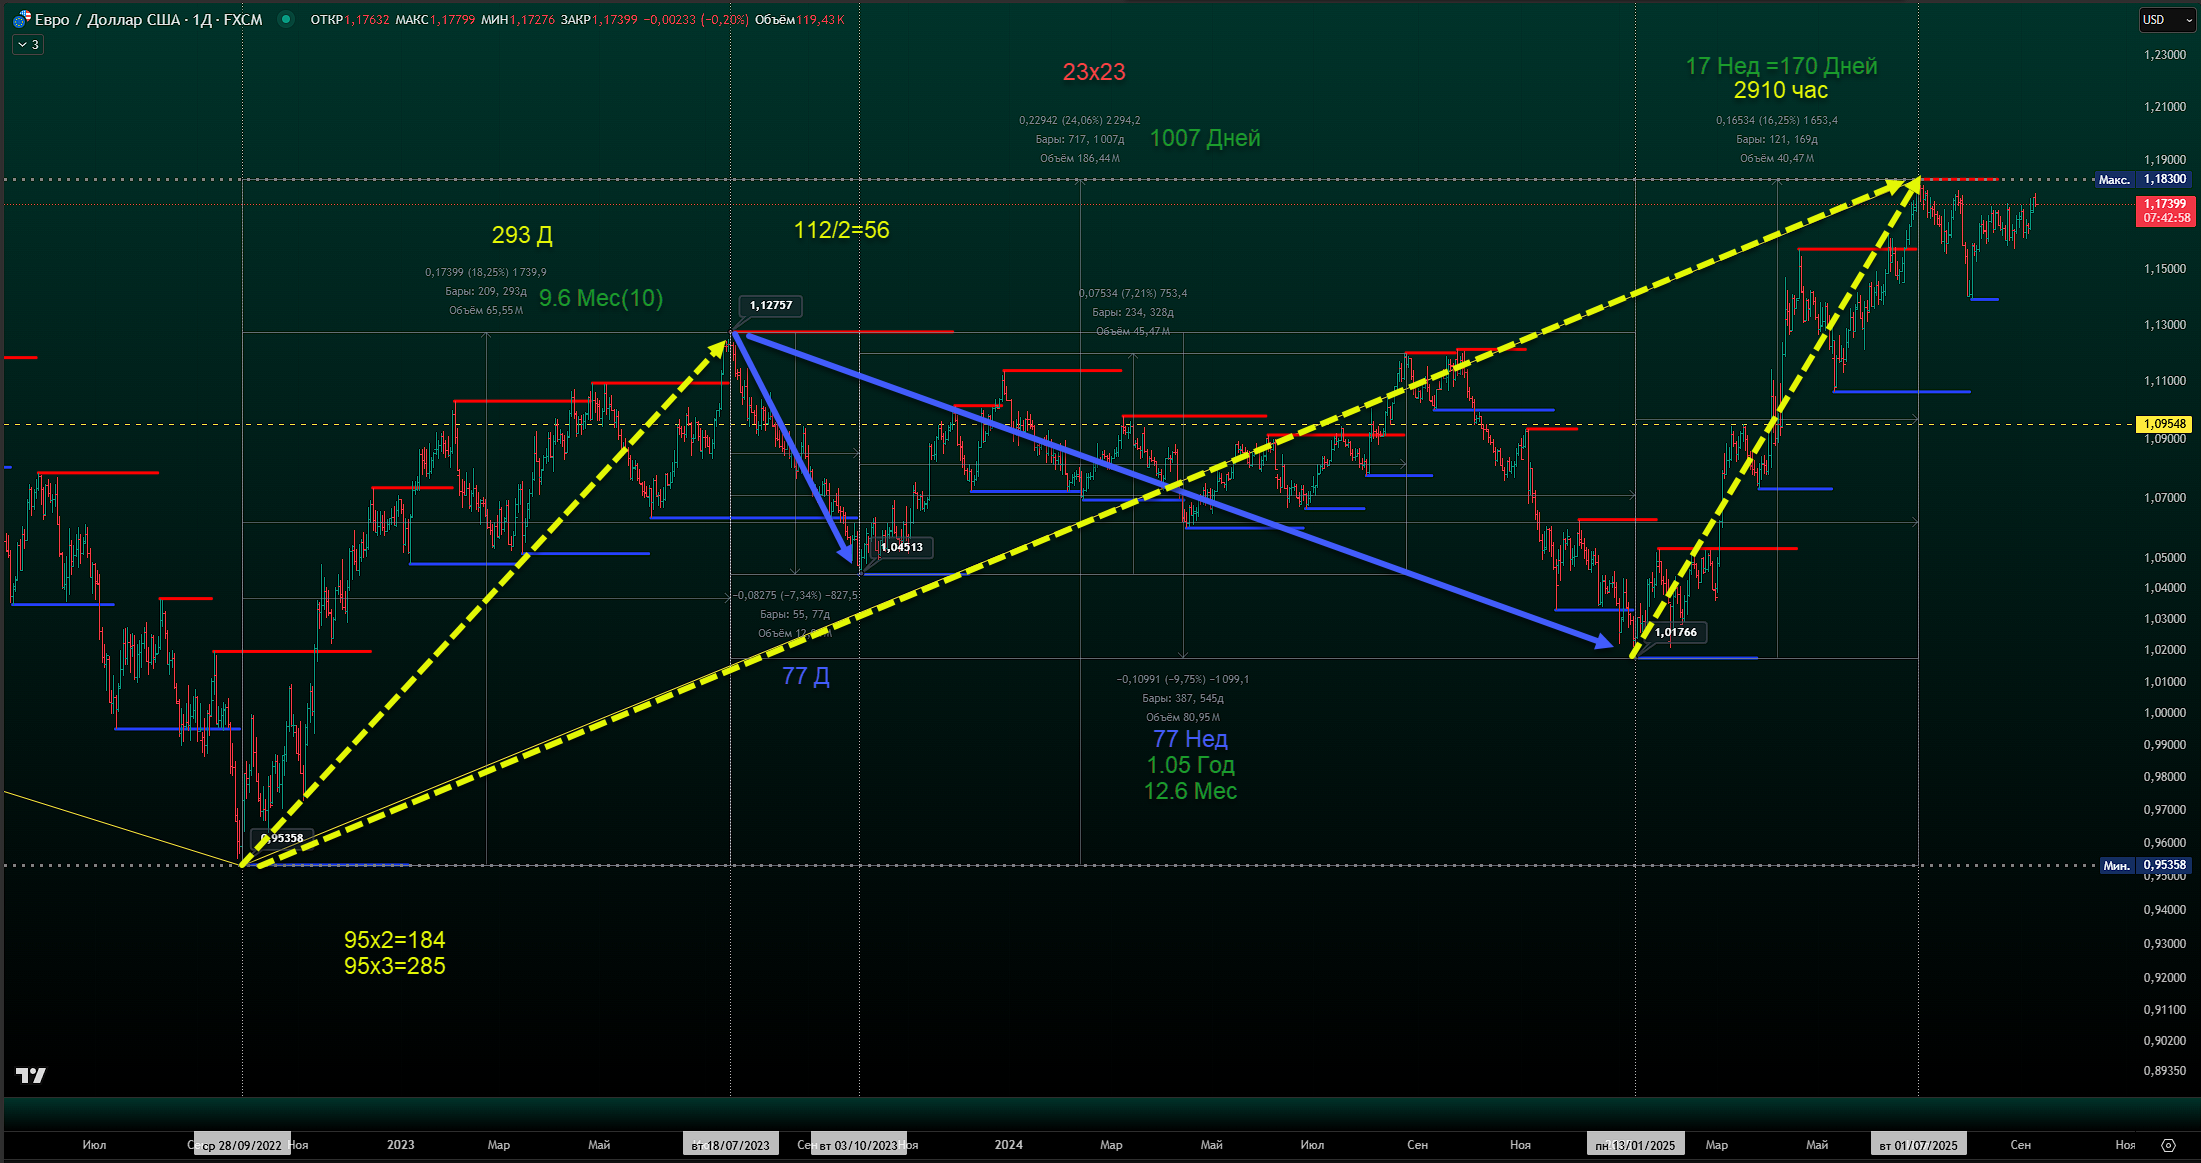Open chart settings gear on time axis
Screen dimensions: 2201x1163
(x=2168, y=1145)
